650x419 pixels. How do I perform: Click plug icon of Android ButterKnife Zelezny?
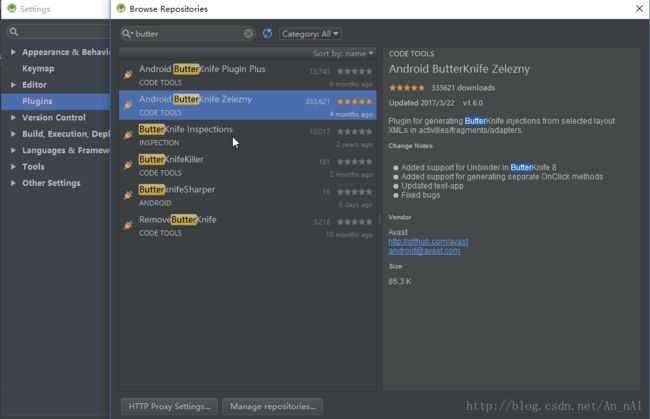pos(128,105)
